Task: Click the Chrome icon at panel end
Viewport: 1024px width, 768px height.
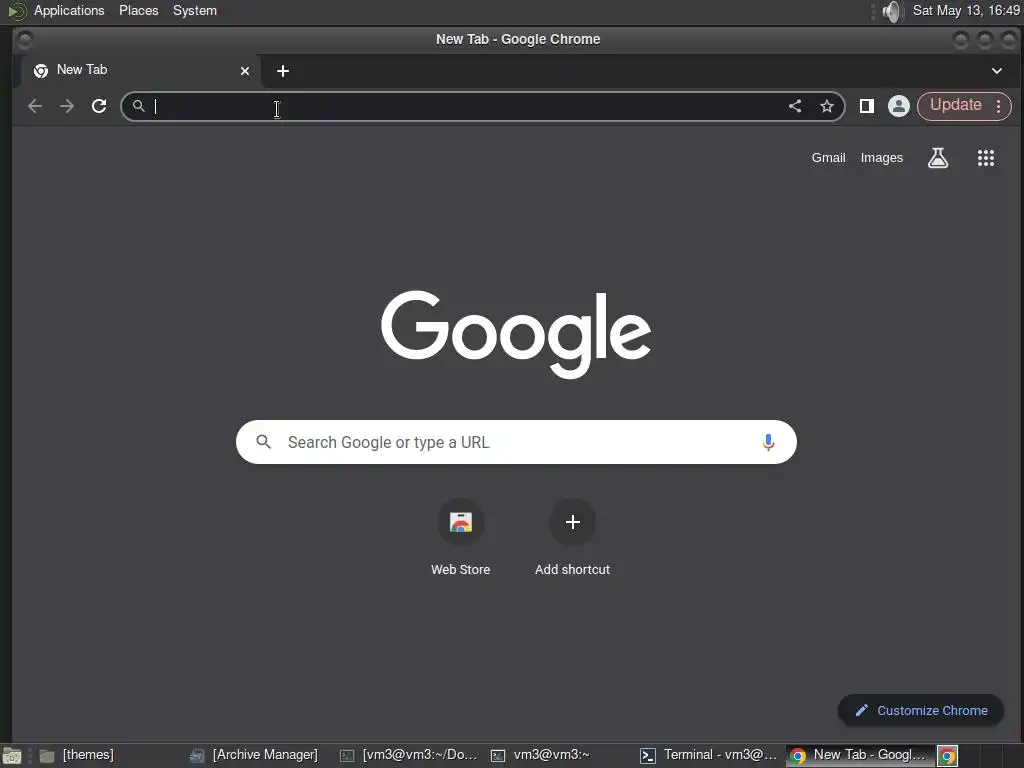Action: point(947,756)
